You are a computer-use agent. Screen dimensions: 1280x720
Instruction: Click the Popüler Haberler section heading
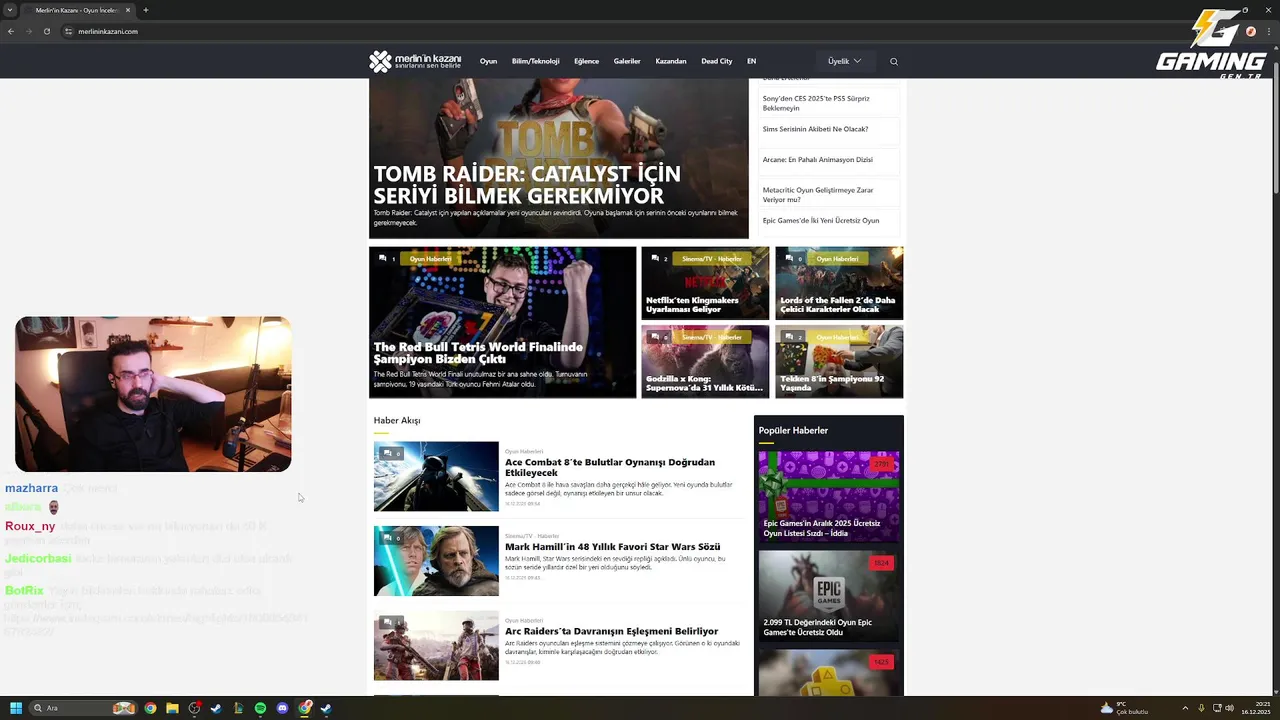tap(793, 430)
